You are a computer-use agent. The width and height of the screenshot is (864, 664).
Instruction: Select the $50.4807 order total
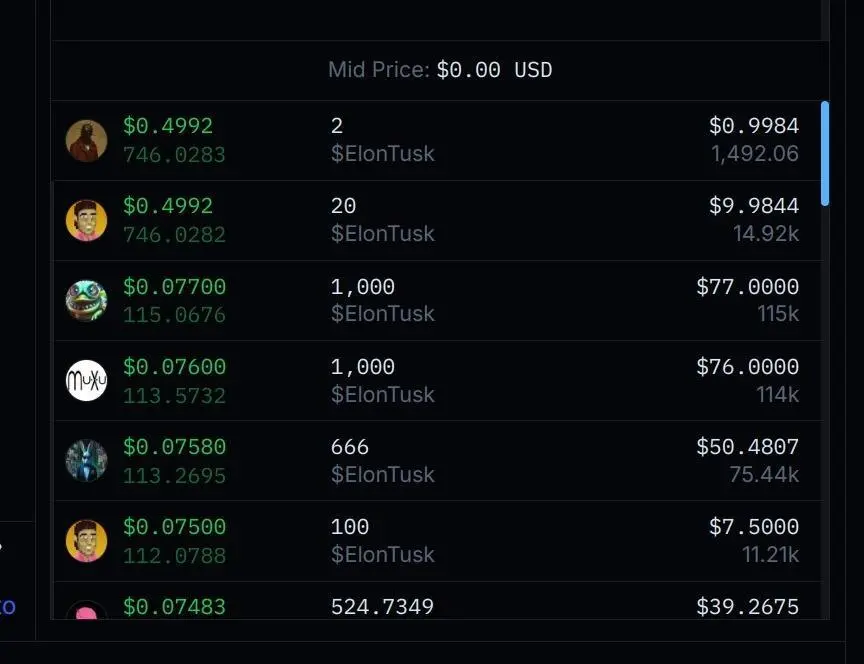coord(747,447)
